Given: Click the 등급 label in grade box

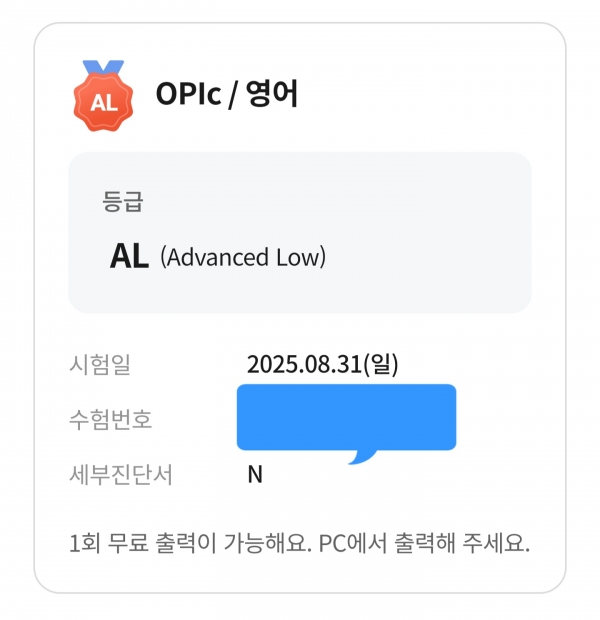Looking at the screenshot, I should point(122,201).
